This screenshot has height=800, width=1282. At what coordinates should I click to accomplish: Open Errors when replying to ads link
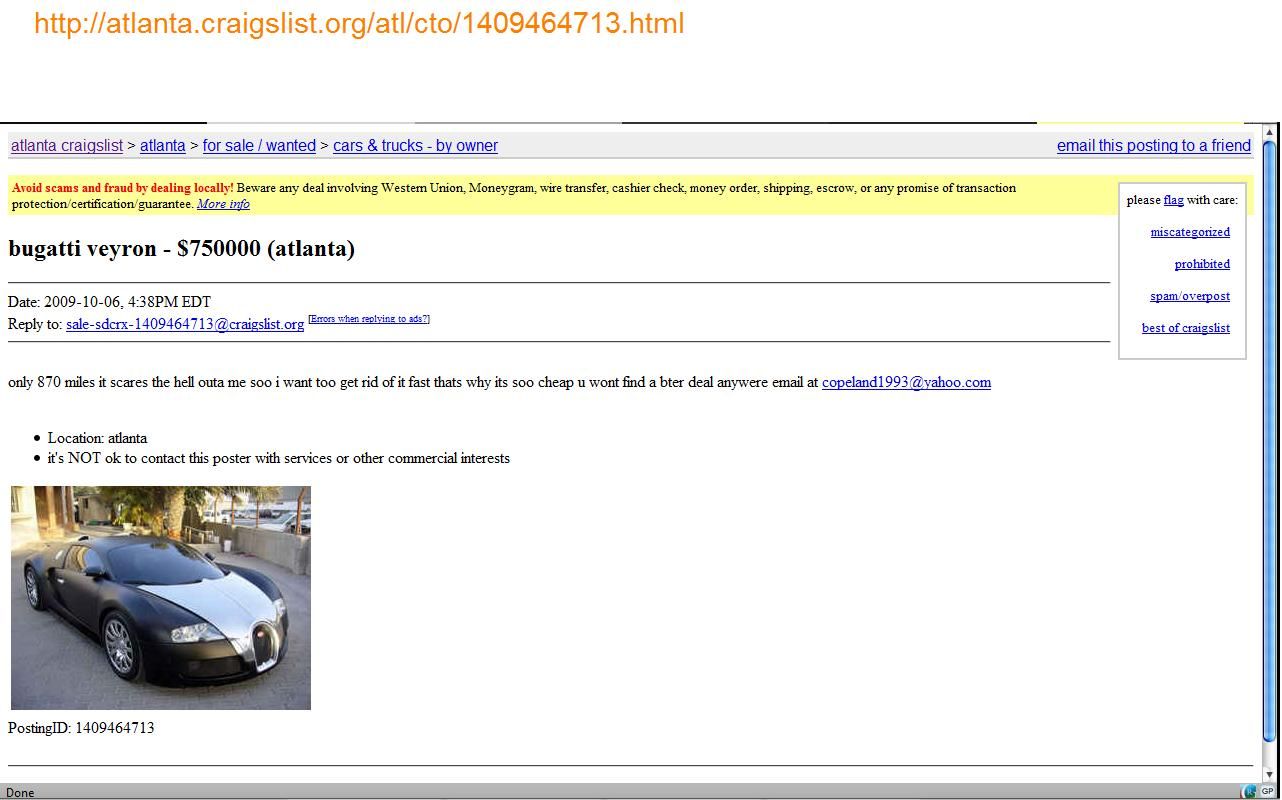click(x=369, y=319)
